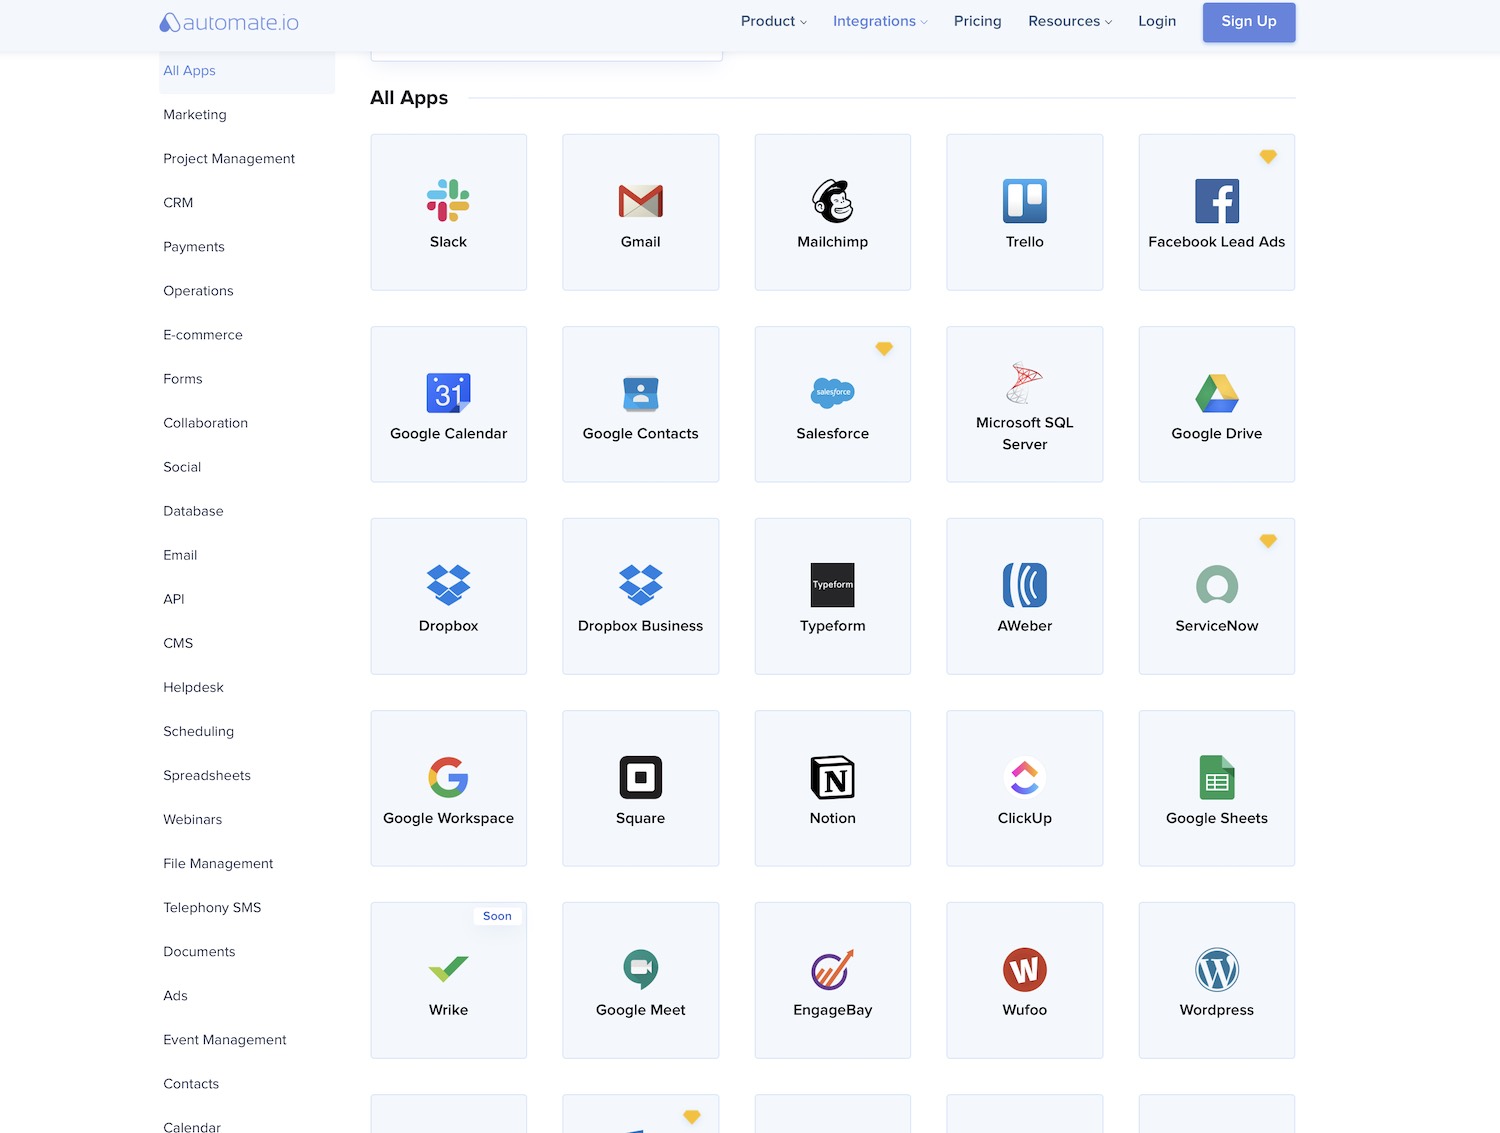Click the automate.io logo

(x=229, y=22)
